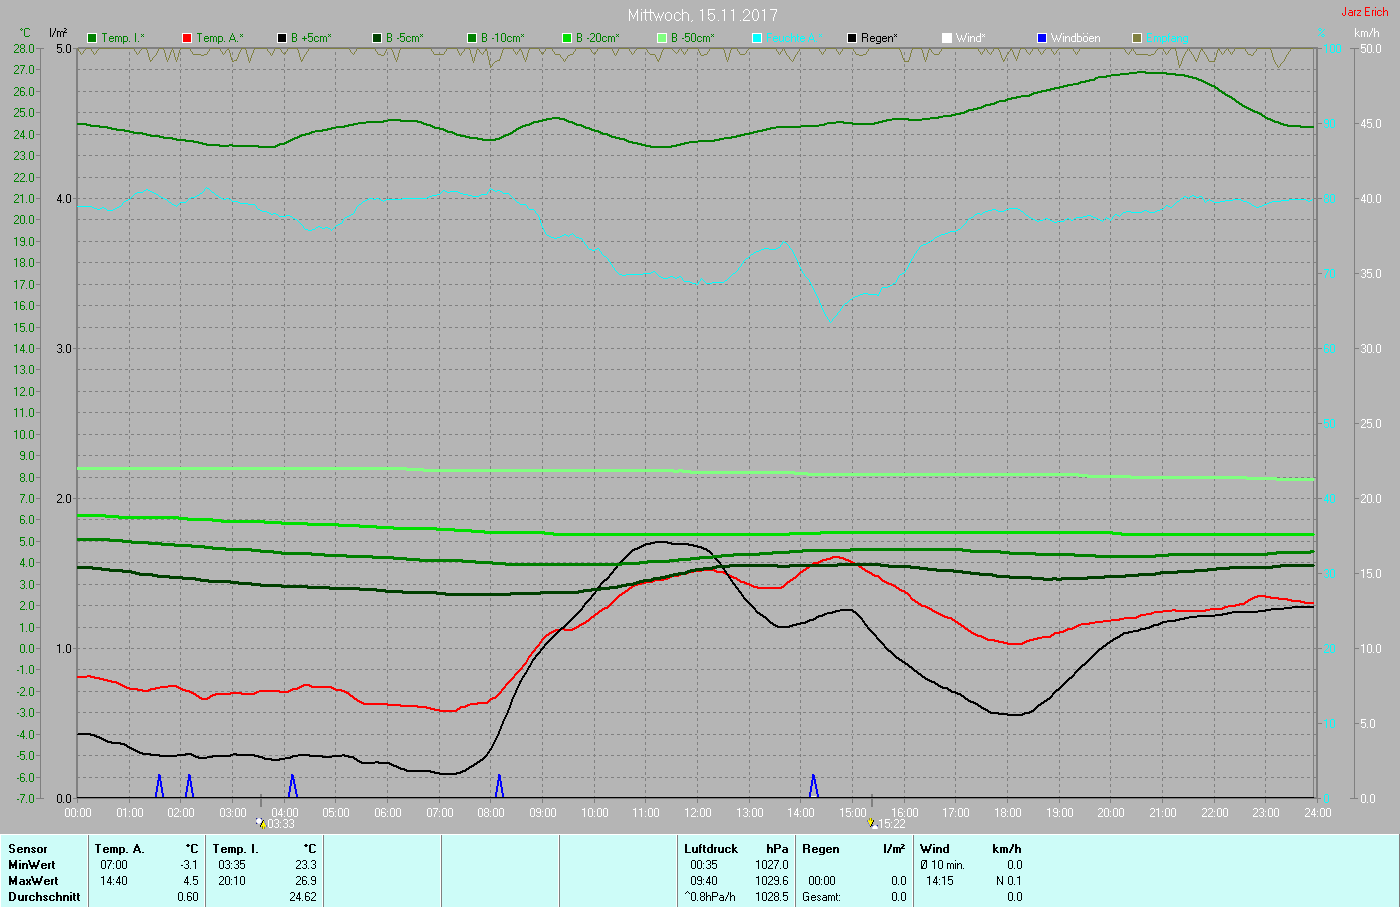
Task: Click the chart title Mittwoch, 15.11.2017
Action: (703, 15)
